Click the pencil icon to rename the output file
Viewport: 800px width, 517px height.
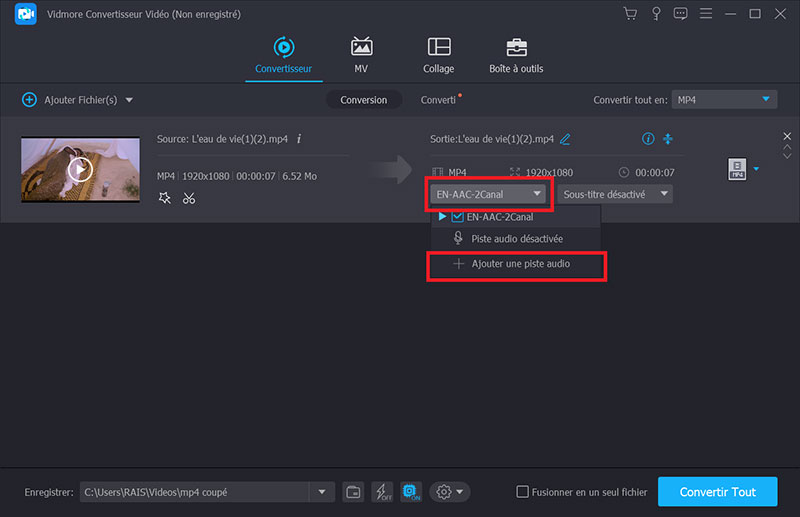565,139
